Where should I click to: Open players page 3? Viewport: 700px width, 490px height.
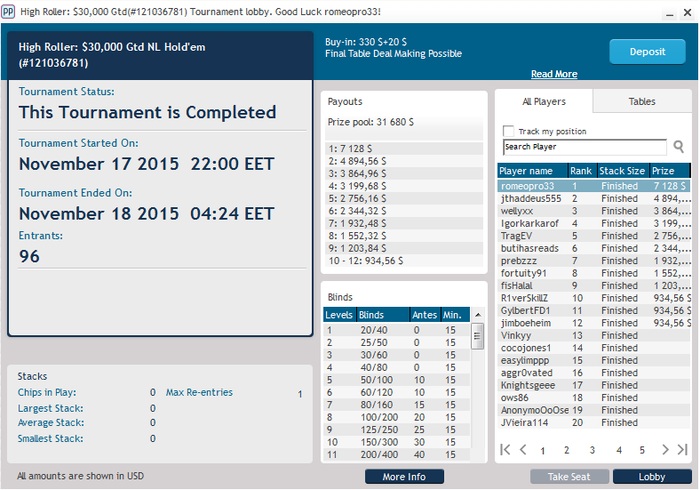[592, 450]
